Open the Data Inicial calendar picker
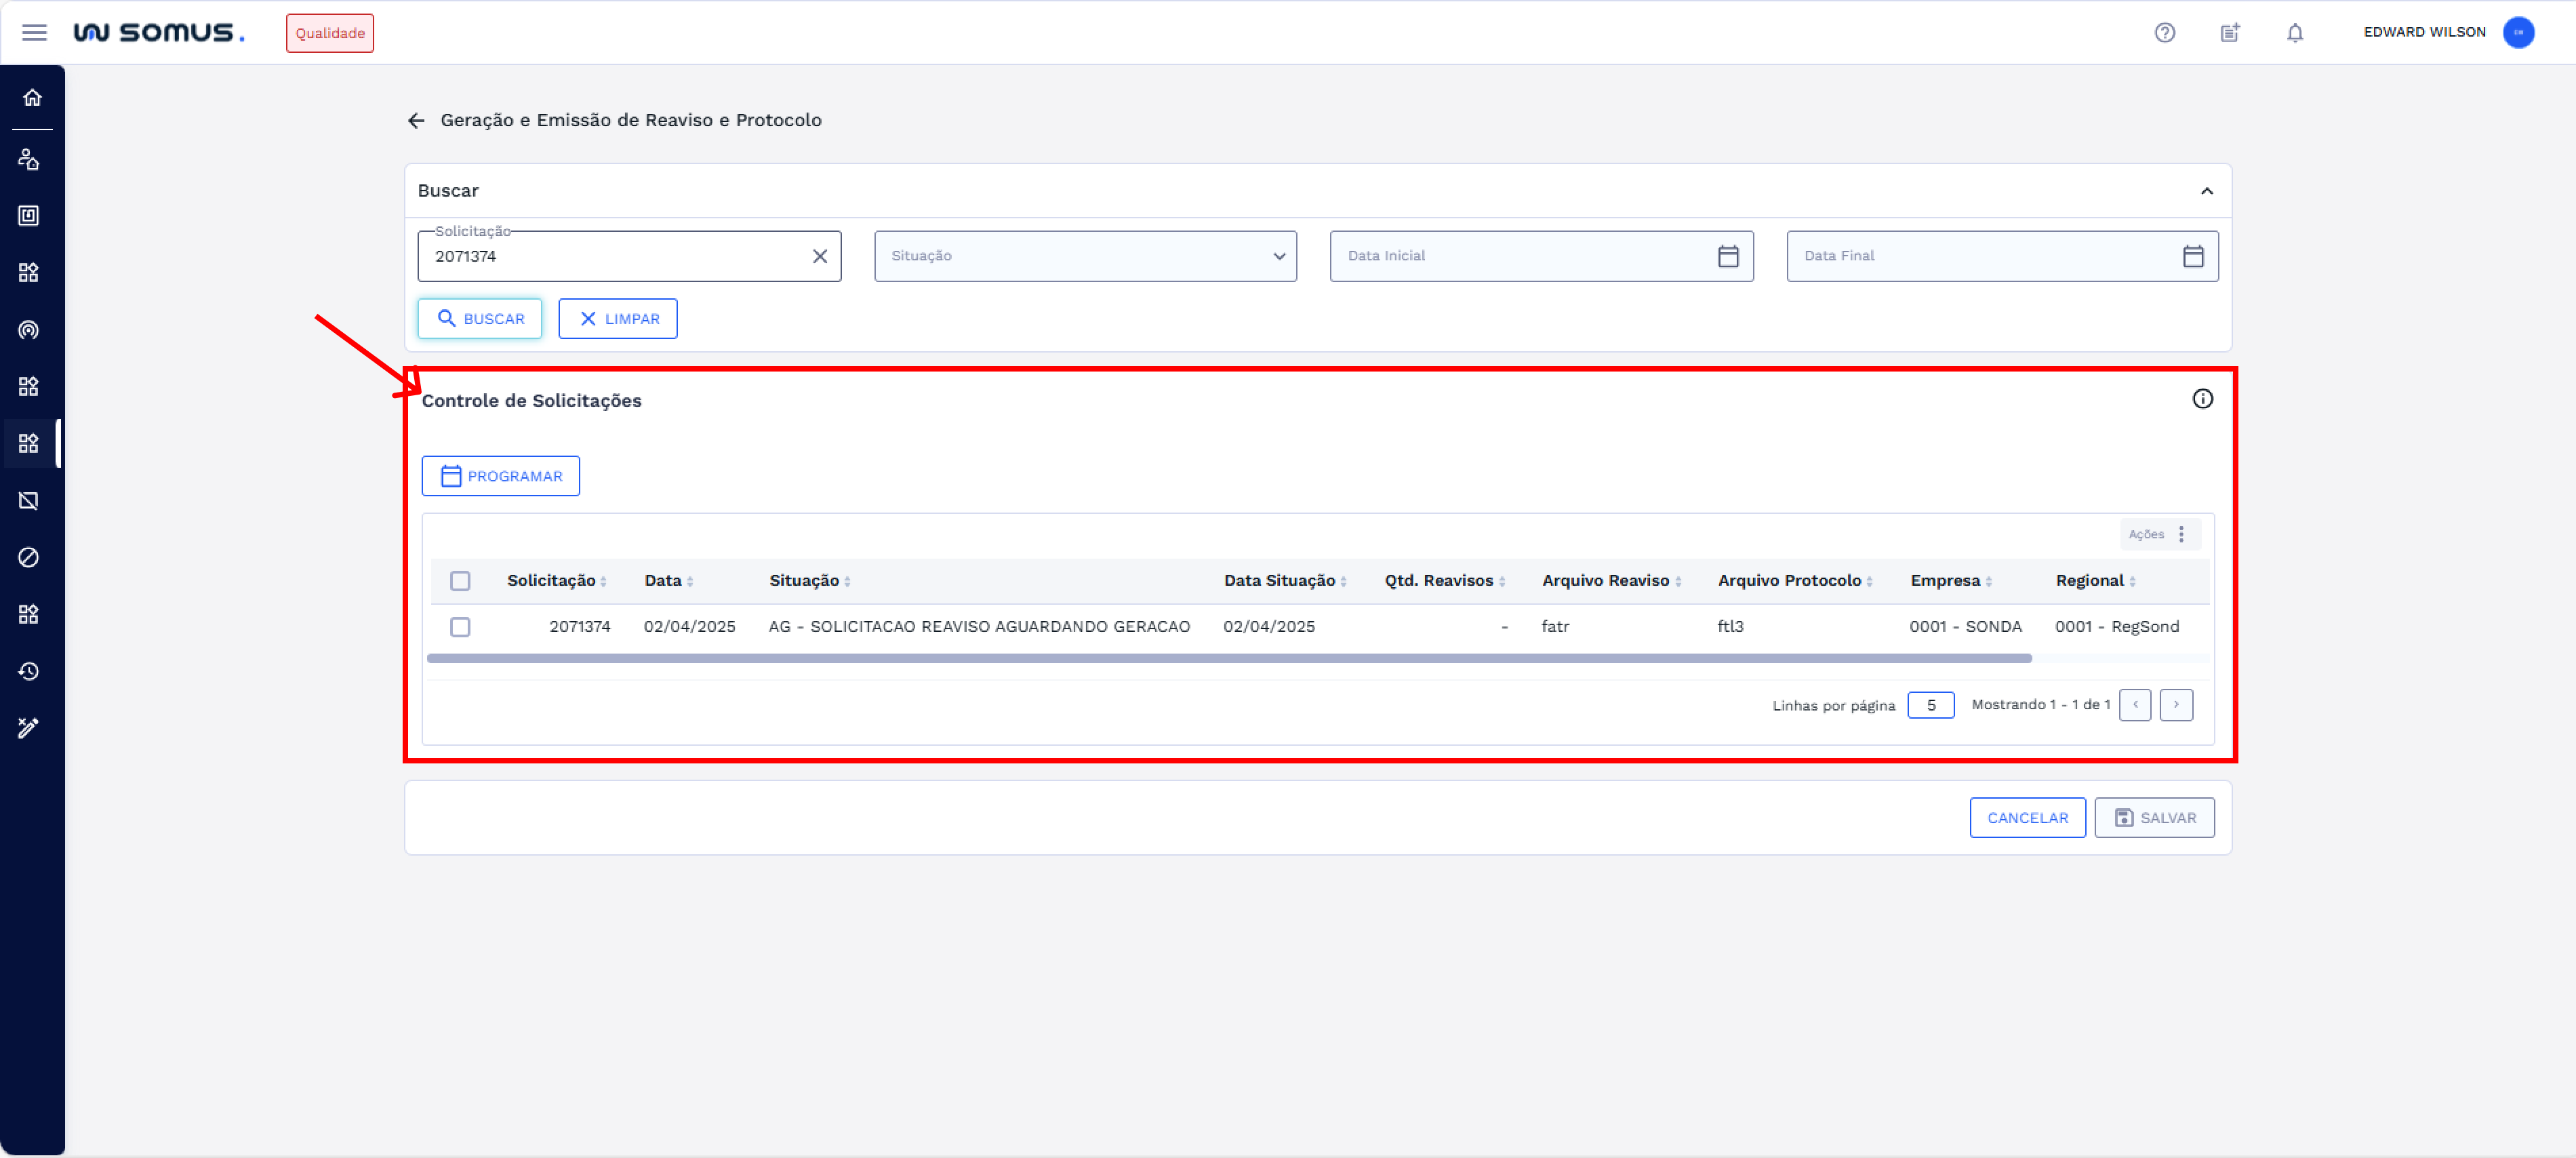This screenshot has width=2576, height=1158. coord(1727,256)
